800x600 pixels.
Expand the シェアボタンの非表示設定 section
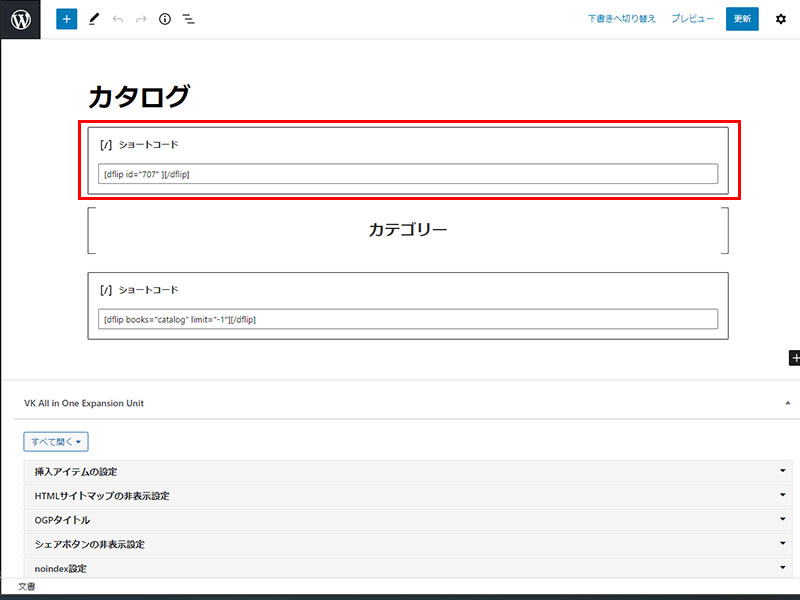coord(406,544)
